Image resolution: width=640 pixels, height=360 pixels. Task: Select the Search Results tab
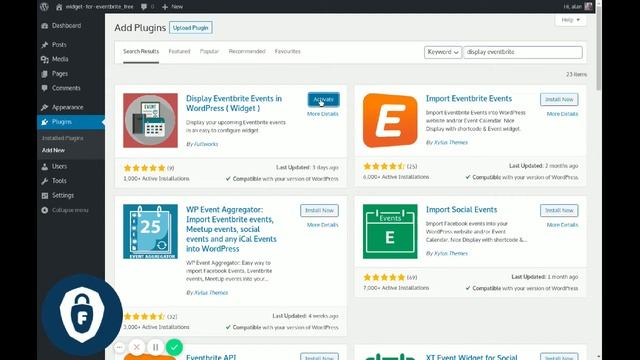141,51
